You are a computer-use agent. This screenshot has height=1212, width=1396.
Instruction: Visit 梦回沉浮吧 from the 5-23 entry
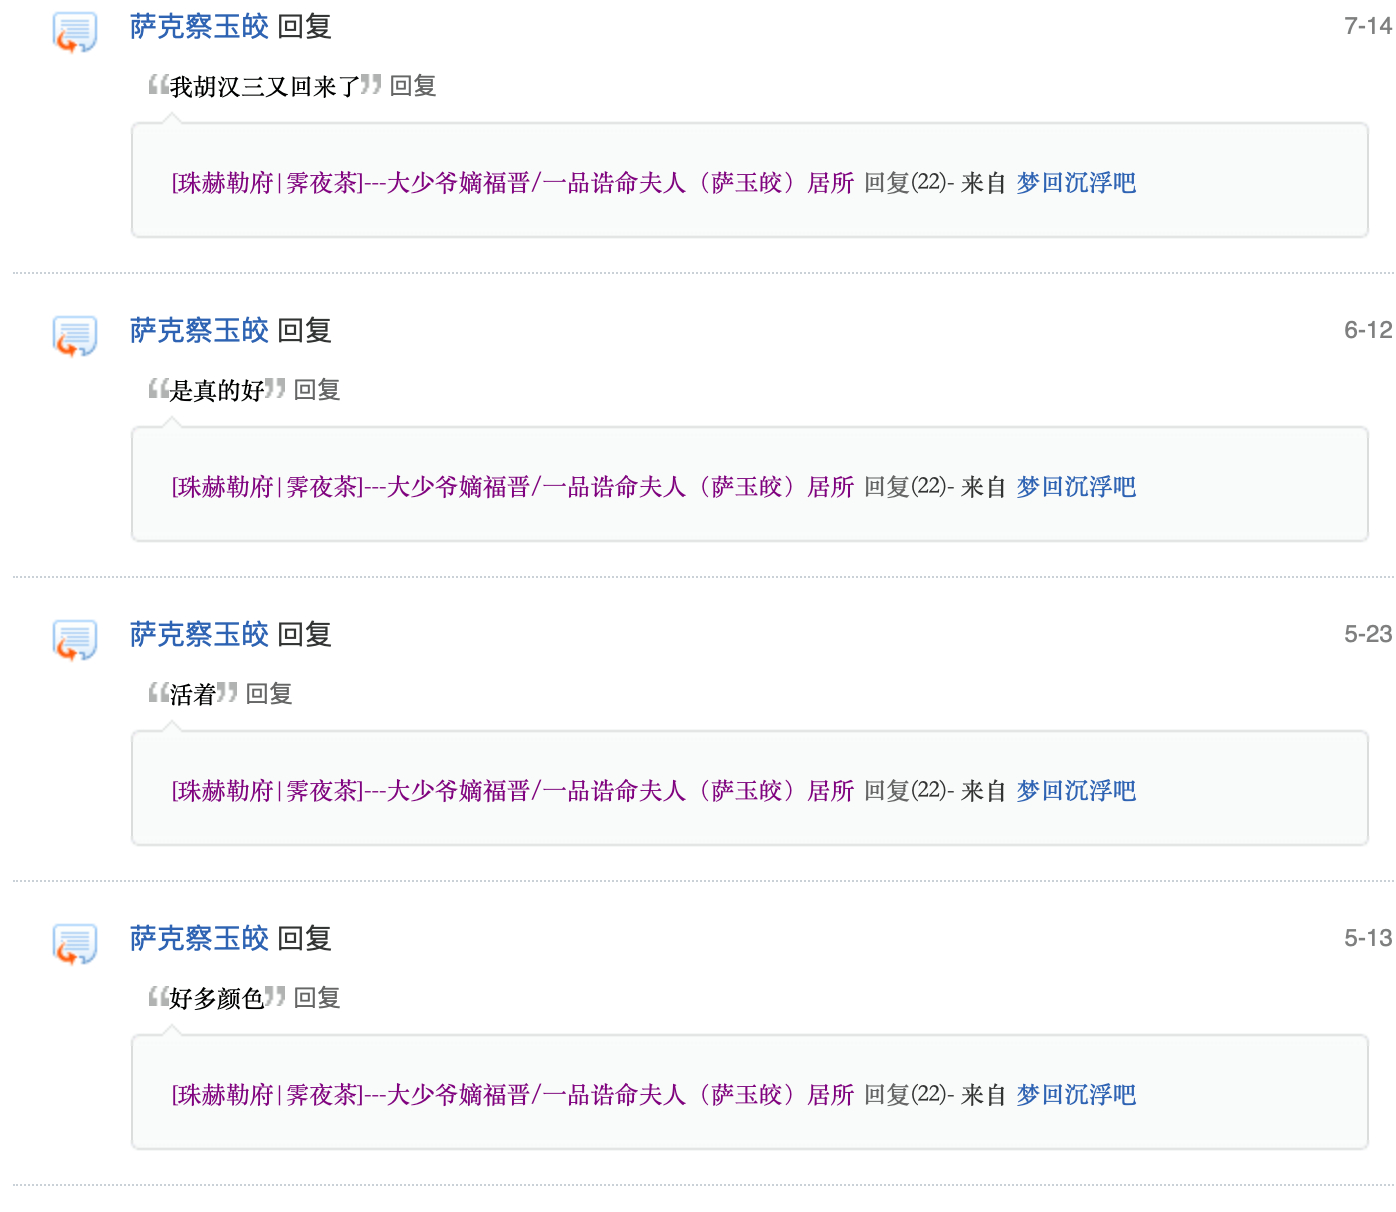1076,791
